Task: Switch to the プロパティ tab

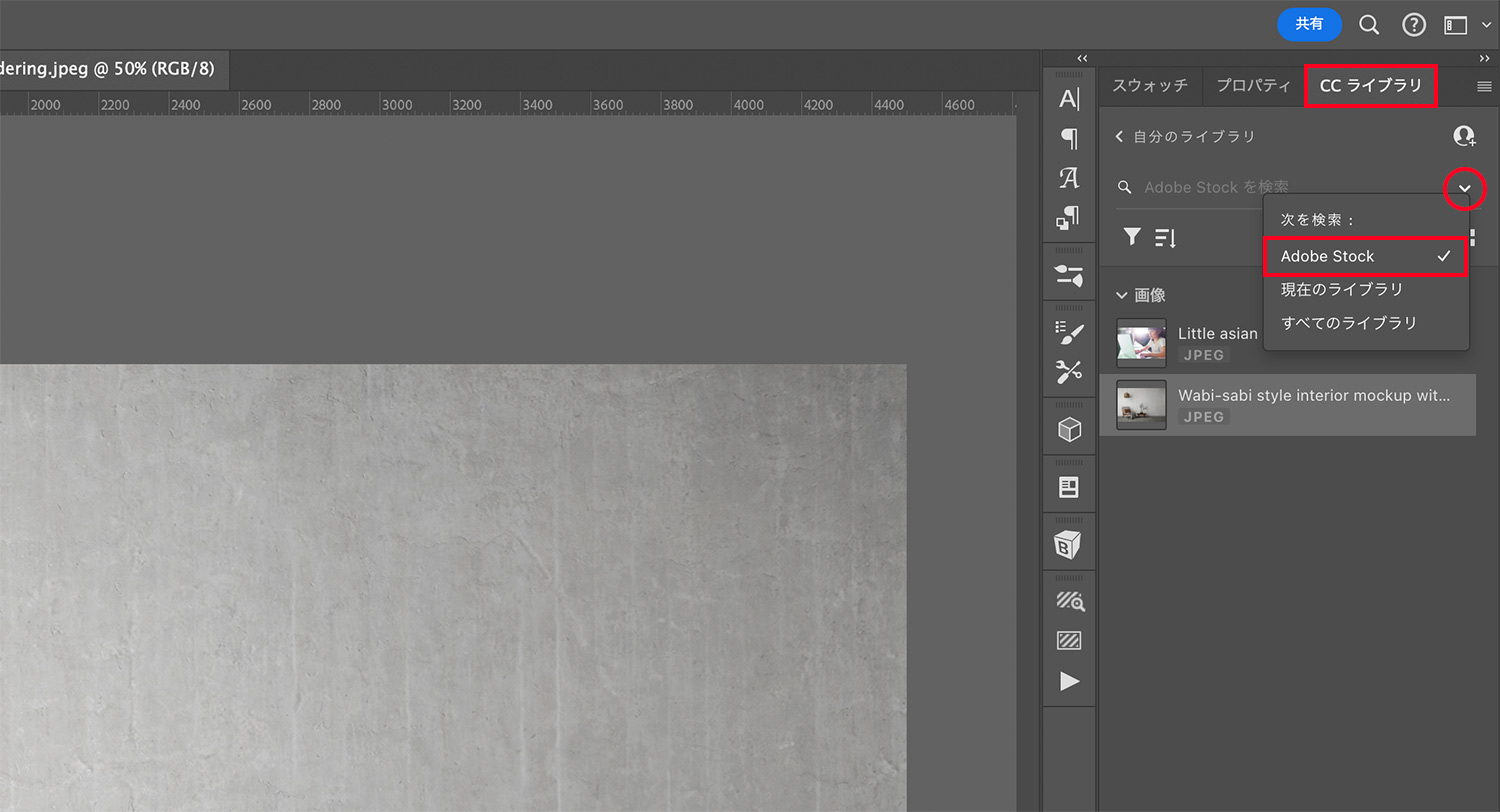Action: click(1253, 86)
